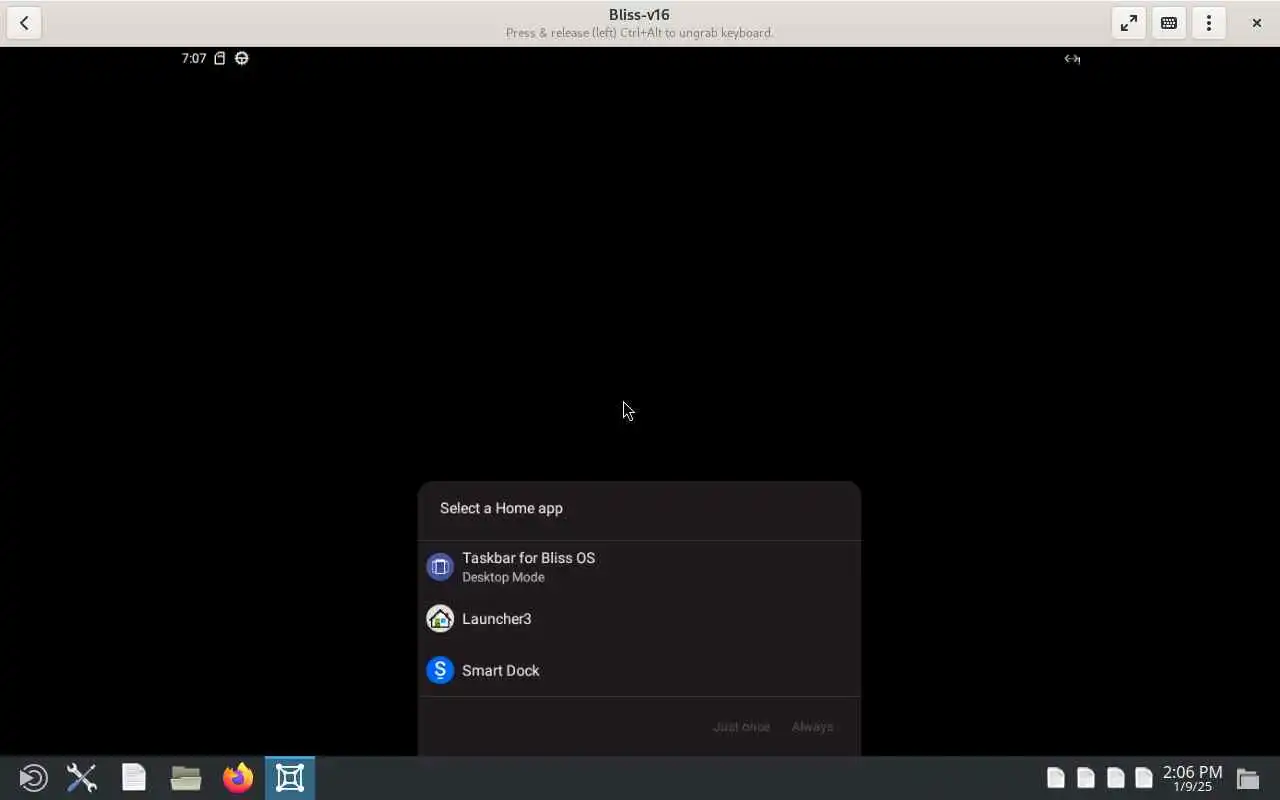Click the Bliss-v16 window title
Screen dimensions: 1280x800
point(639,15)
